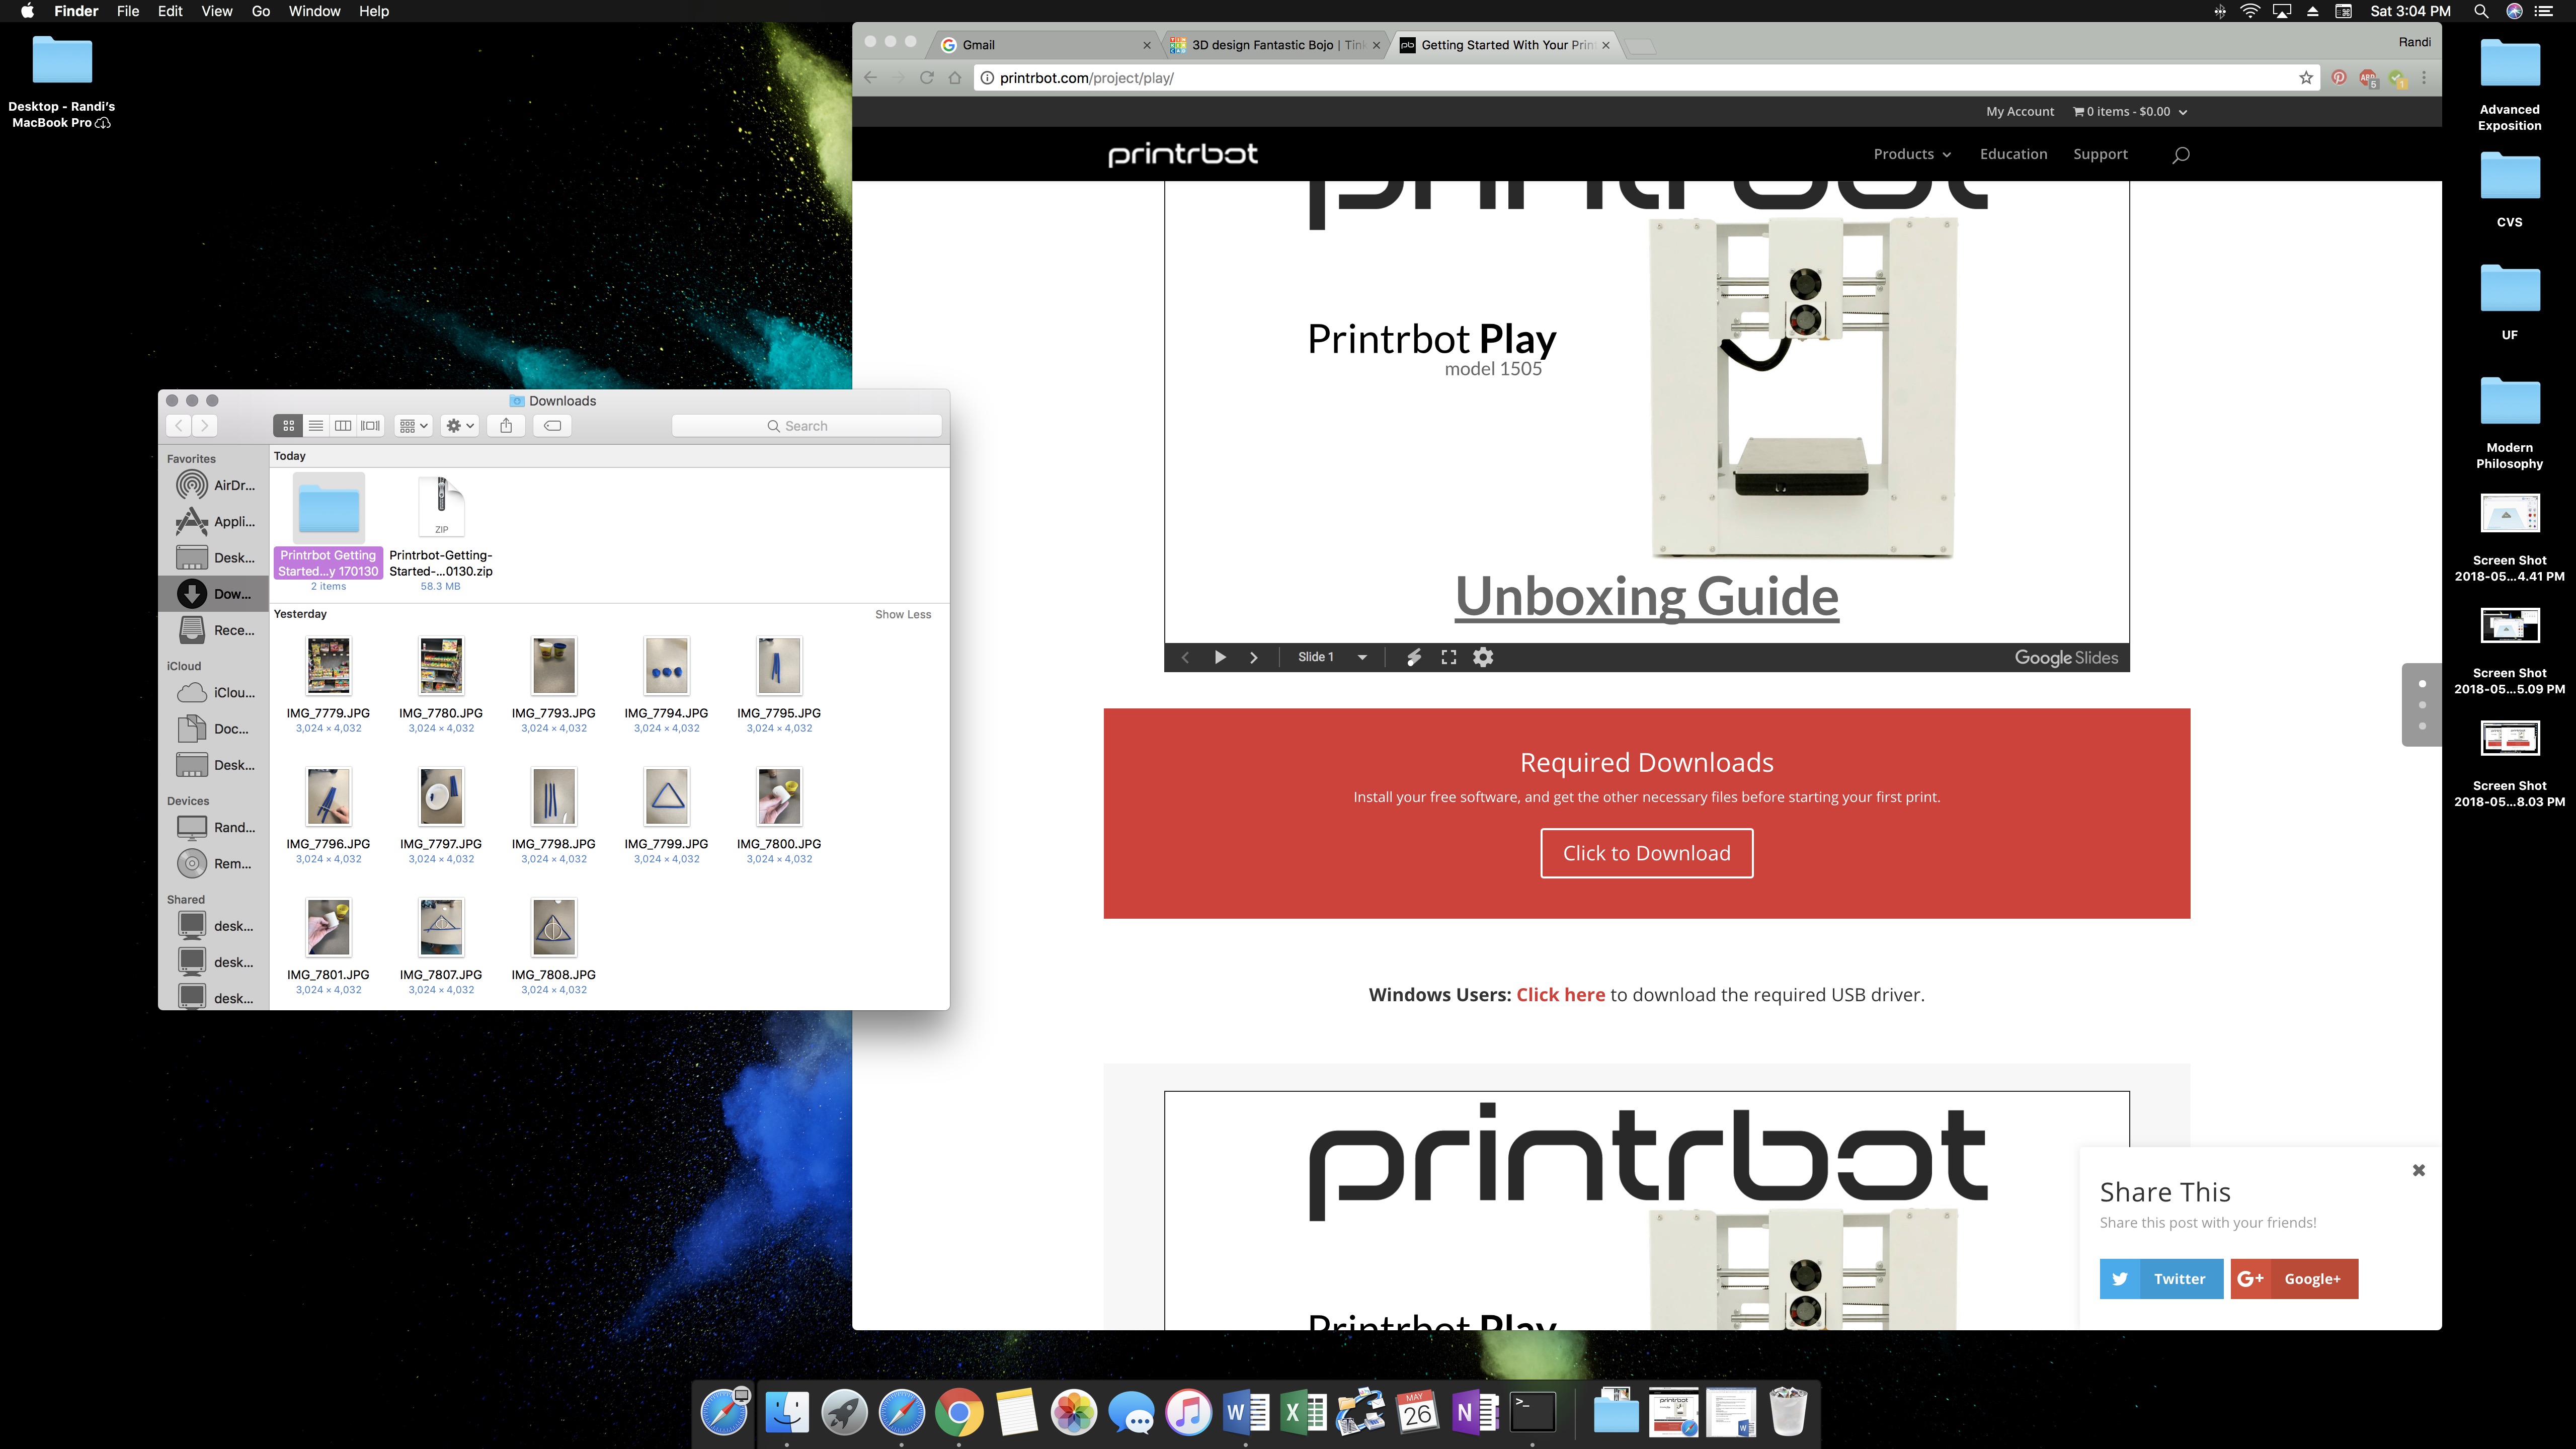The height and width of the screenshot is (1449, 2576).
Task: Select Downloads in Finder sidebar
Action: 214,594
